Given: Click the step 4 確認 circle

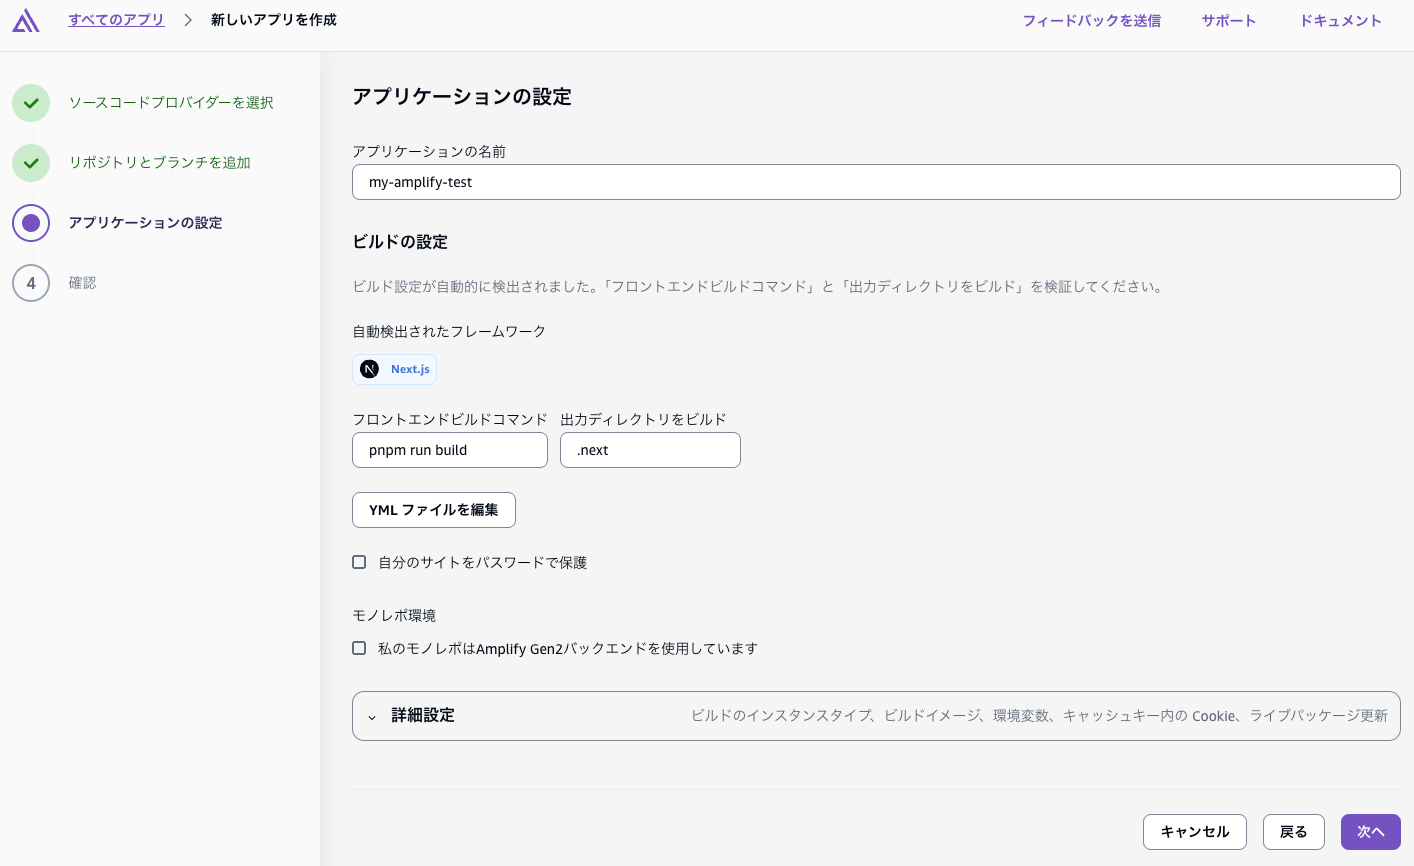Looking at the screenshot, I should 31,283.
